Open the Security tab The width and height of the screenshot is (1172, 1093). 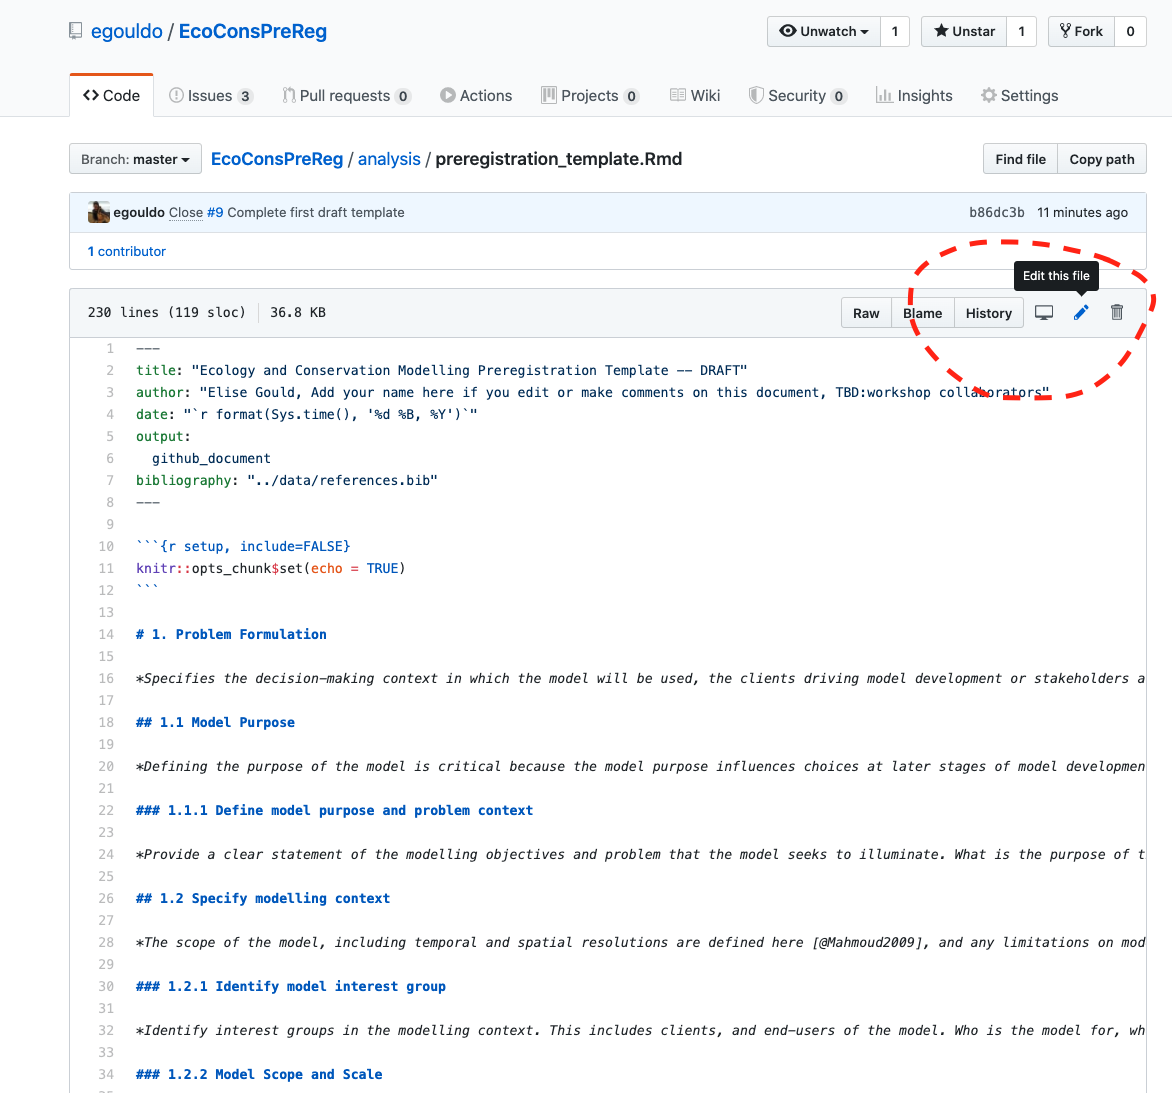tap(798, 96)
